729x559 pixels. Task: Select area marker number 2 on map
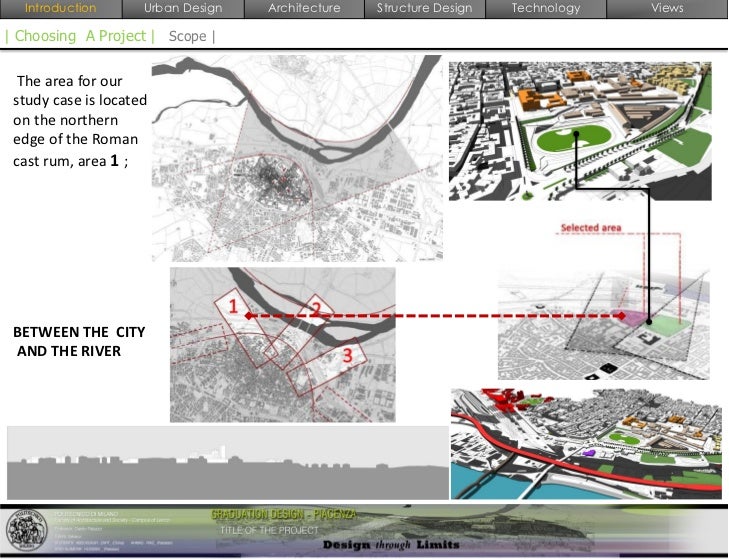[x=315, y=309]
